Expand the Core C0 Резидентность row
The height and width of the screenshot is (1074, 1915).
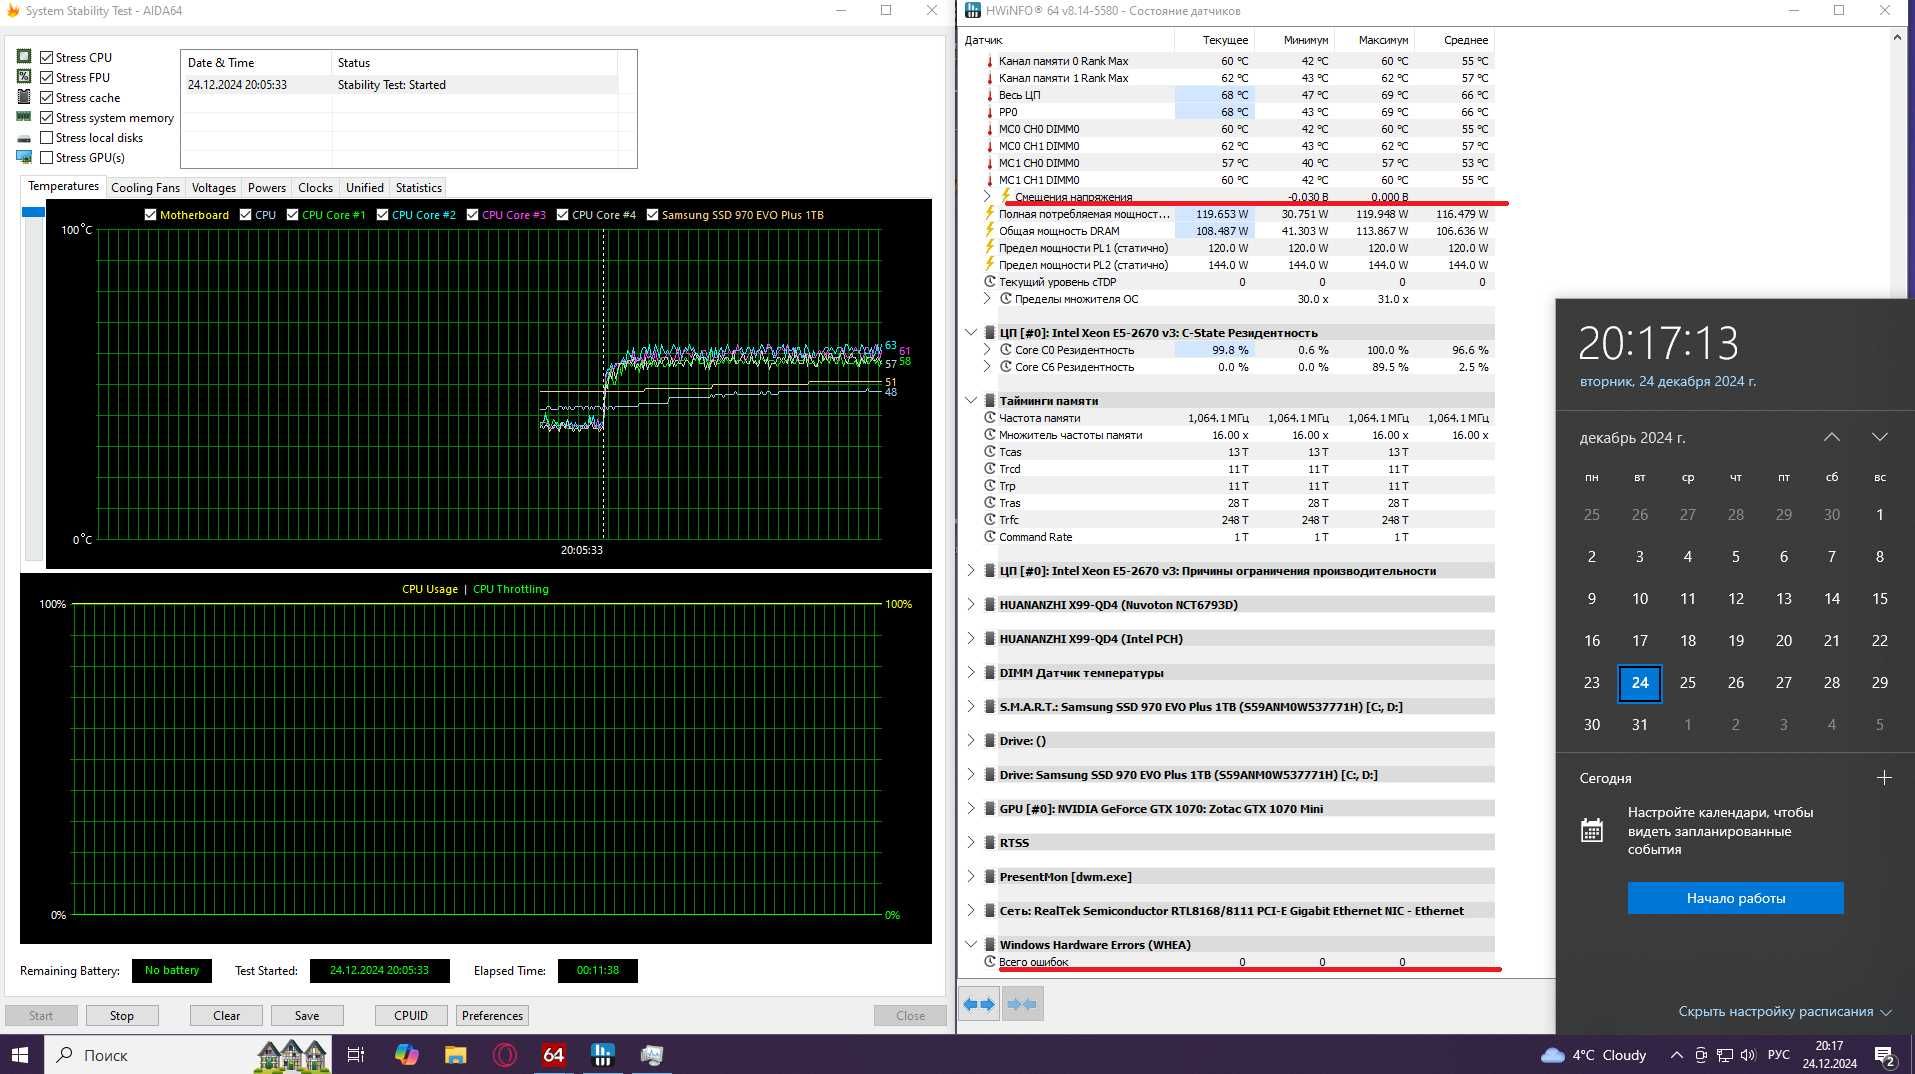987,350
